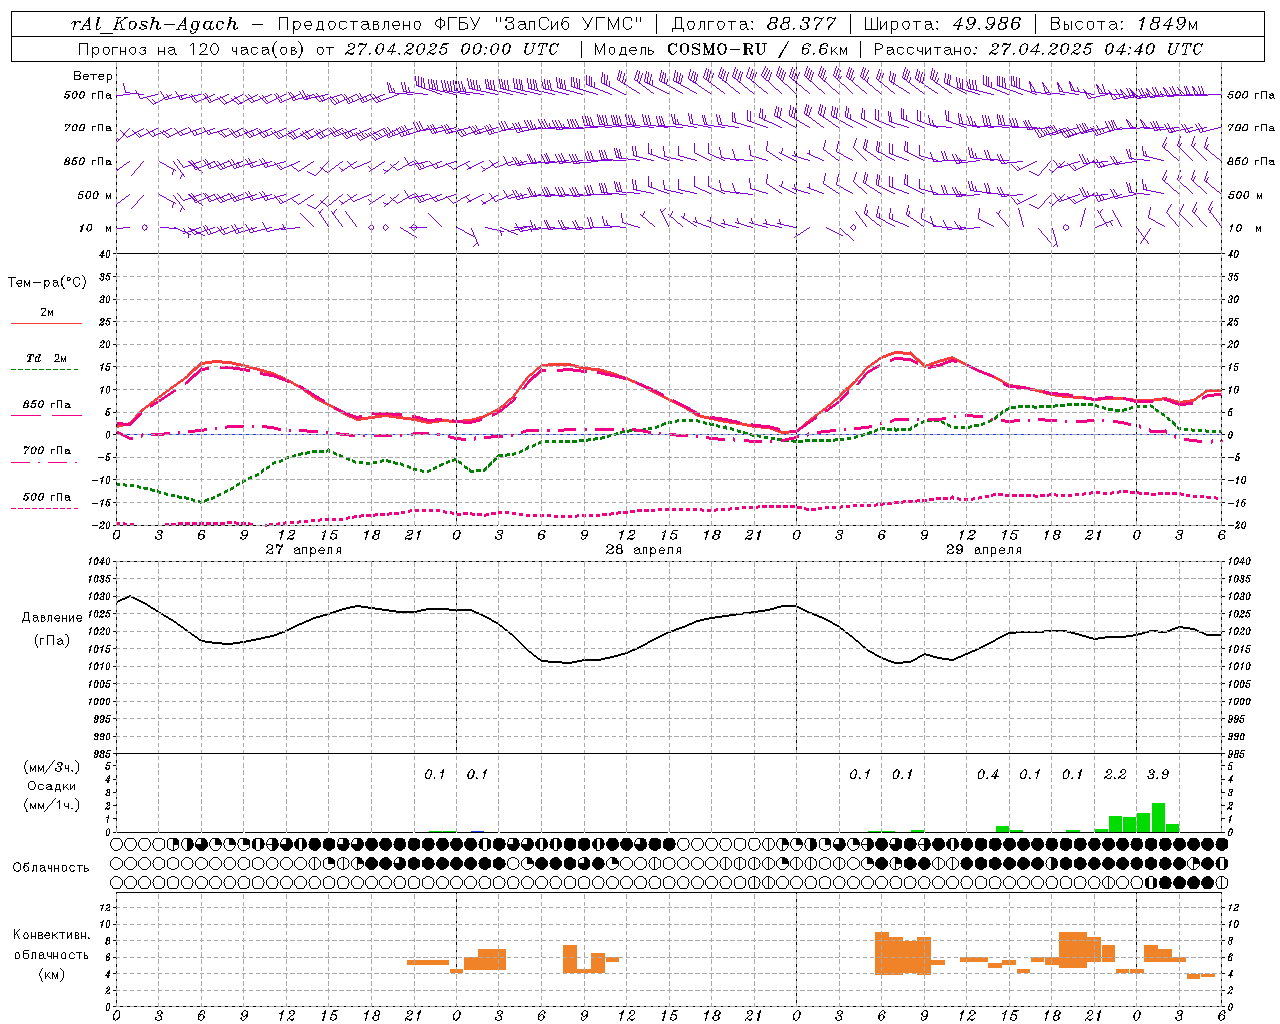Screen dimensions: 1280x1024
Task: Select the latitude value Широта: 49.986
Action: pos(942,24)
